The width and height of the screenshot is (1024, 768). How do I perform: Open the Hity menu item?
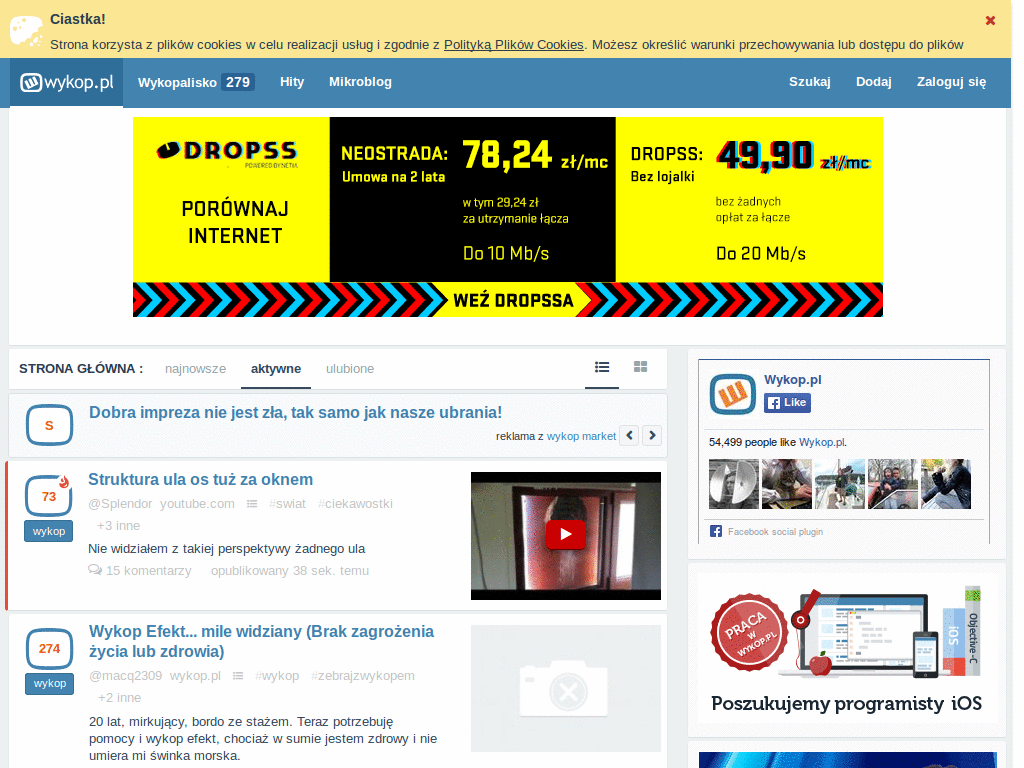(292, 82)
